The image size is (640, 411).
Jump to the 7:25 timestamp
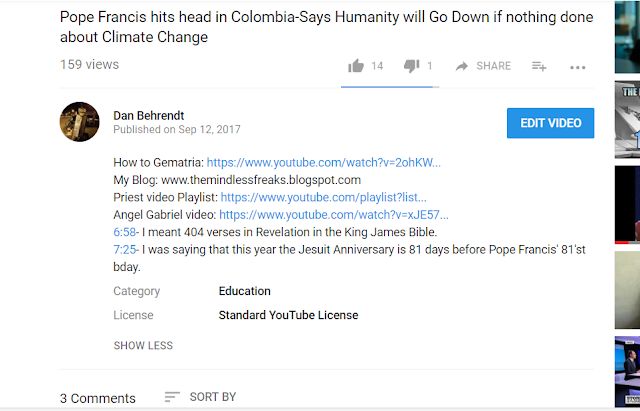point(124,249)
